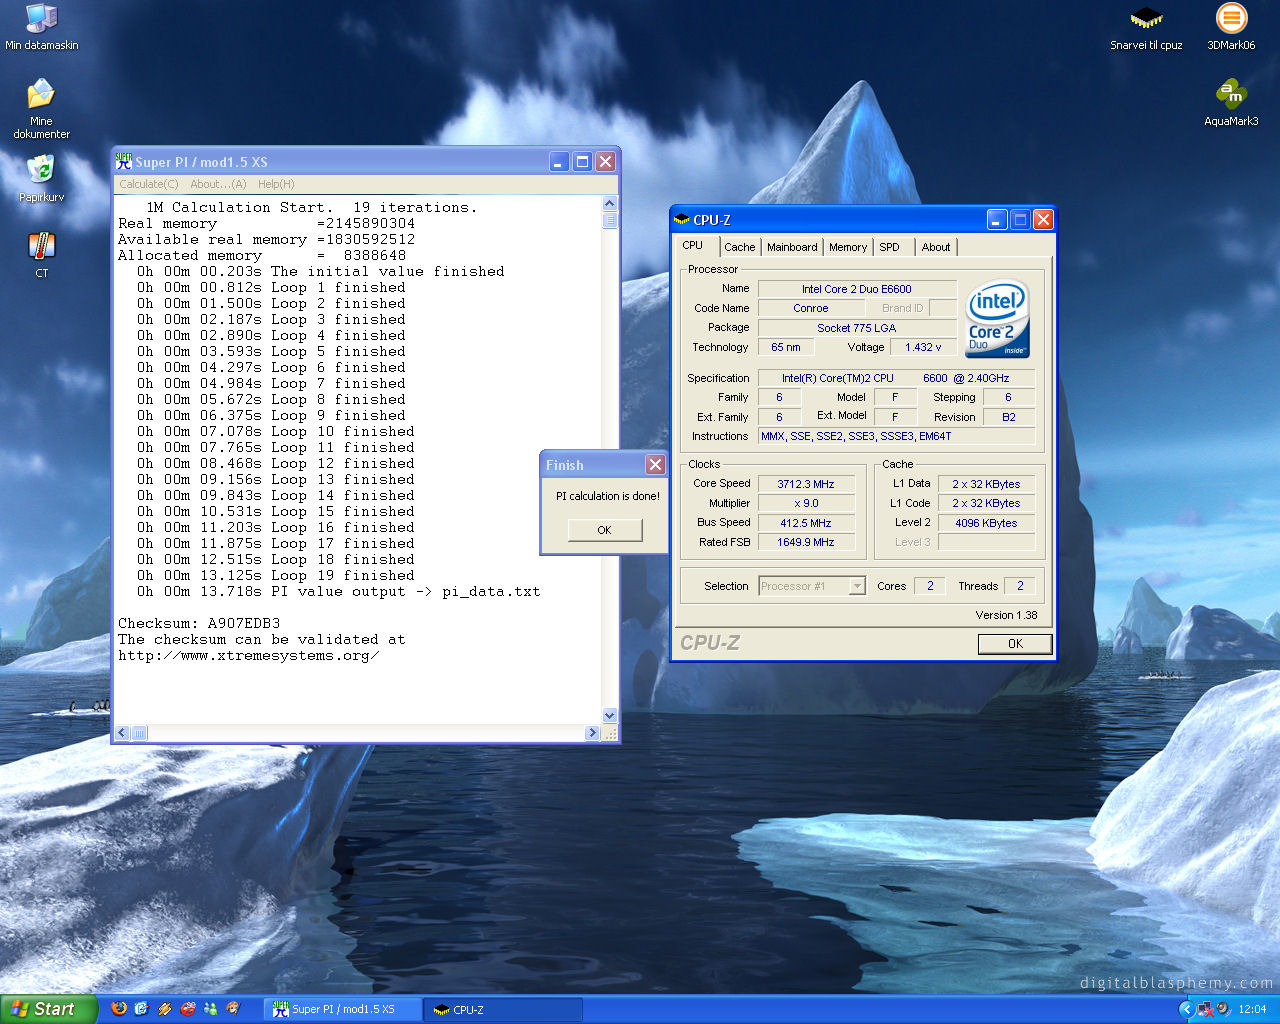Click Super PI scroll right arrow
Screen dimensions: 1280x1024
(x=592, y=733)
